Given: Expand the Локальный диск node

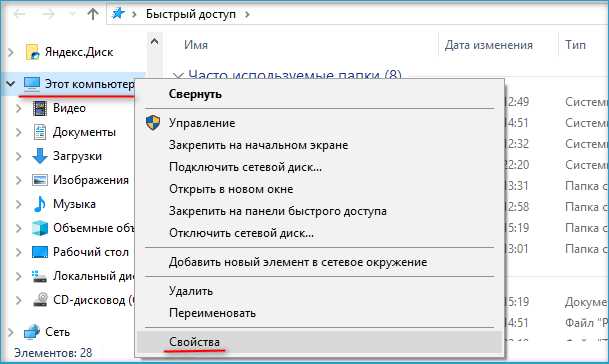Looking at the screenshot, I should pos(19,276).
